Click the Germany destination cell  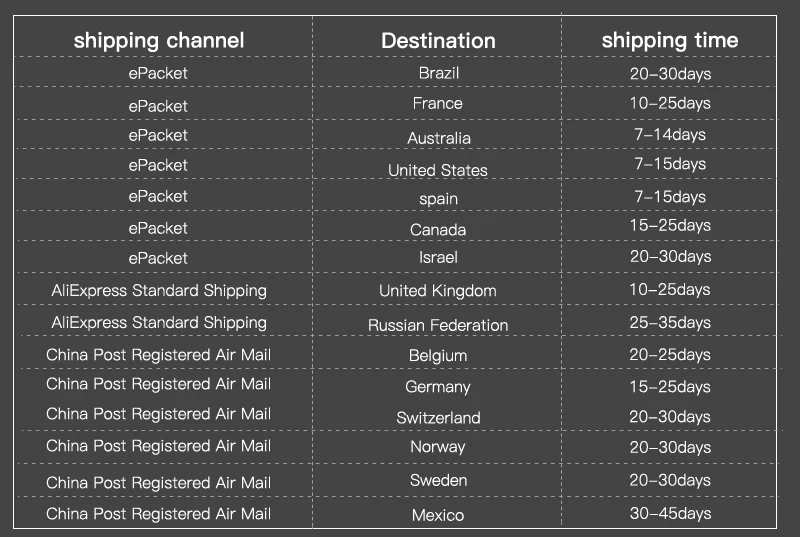click(x=438, y=387)
